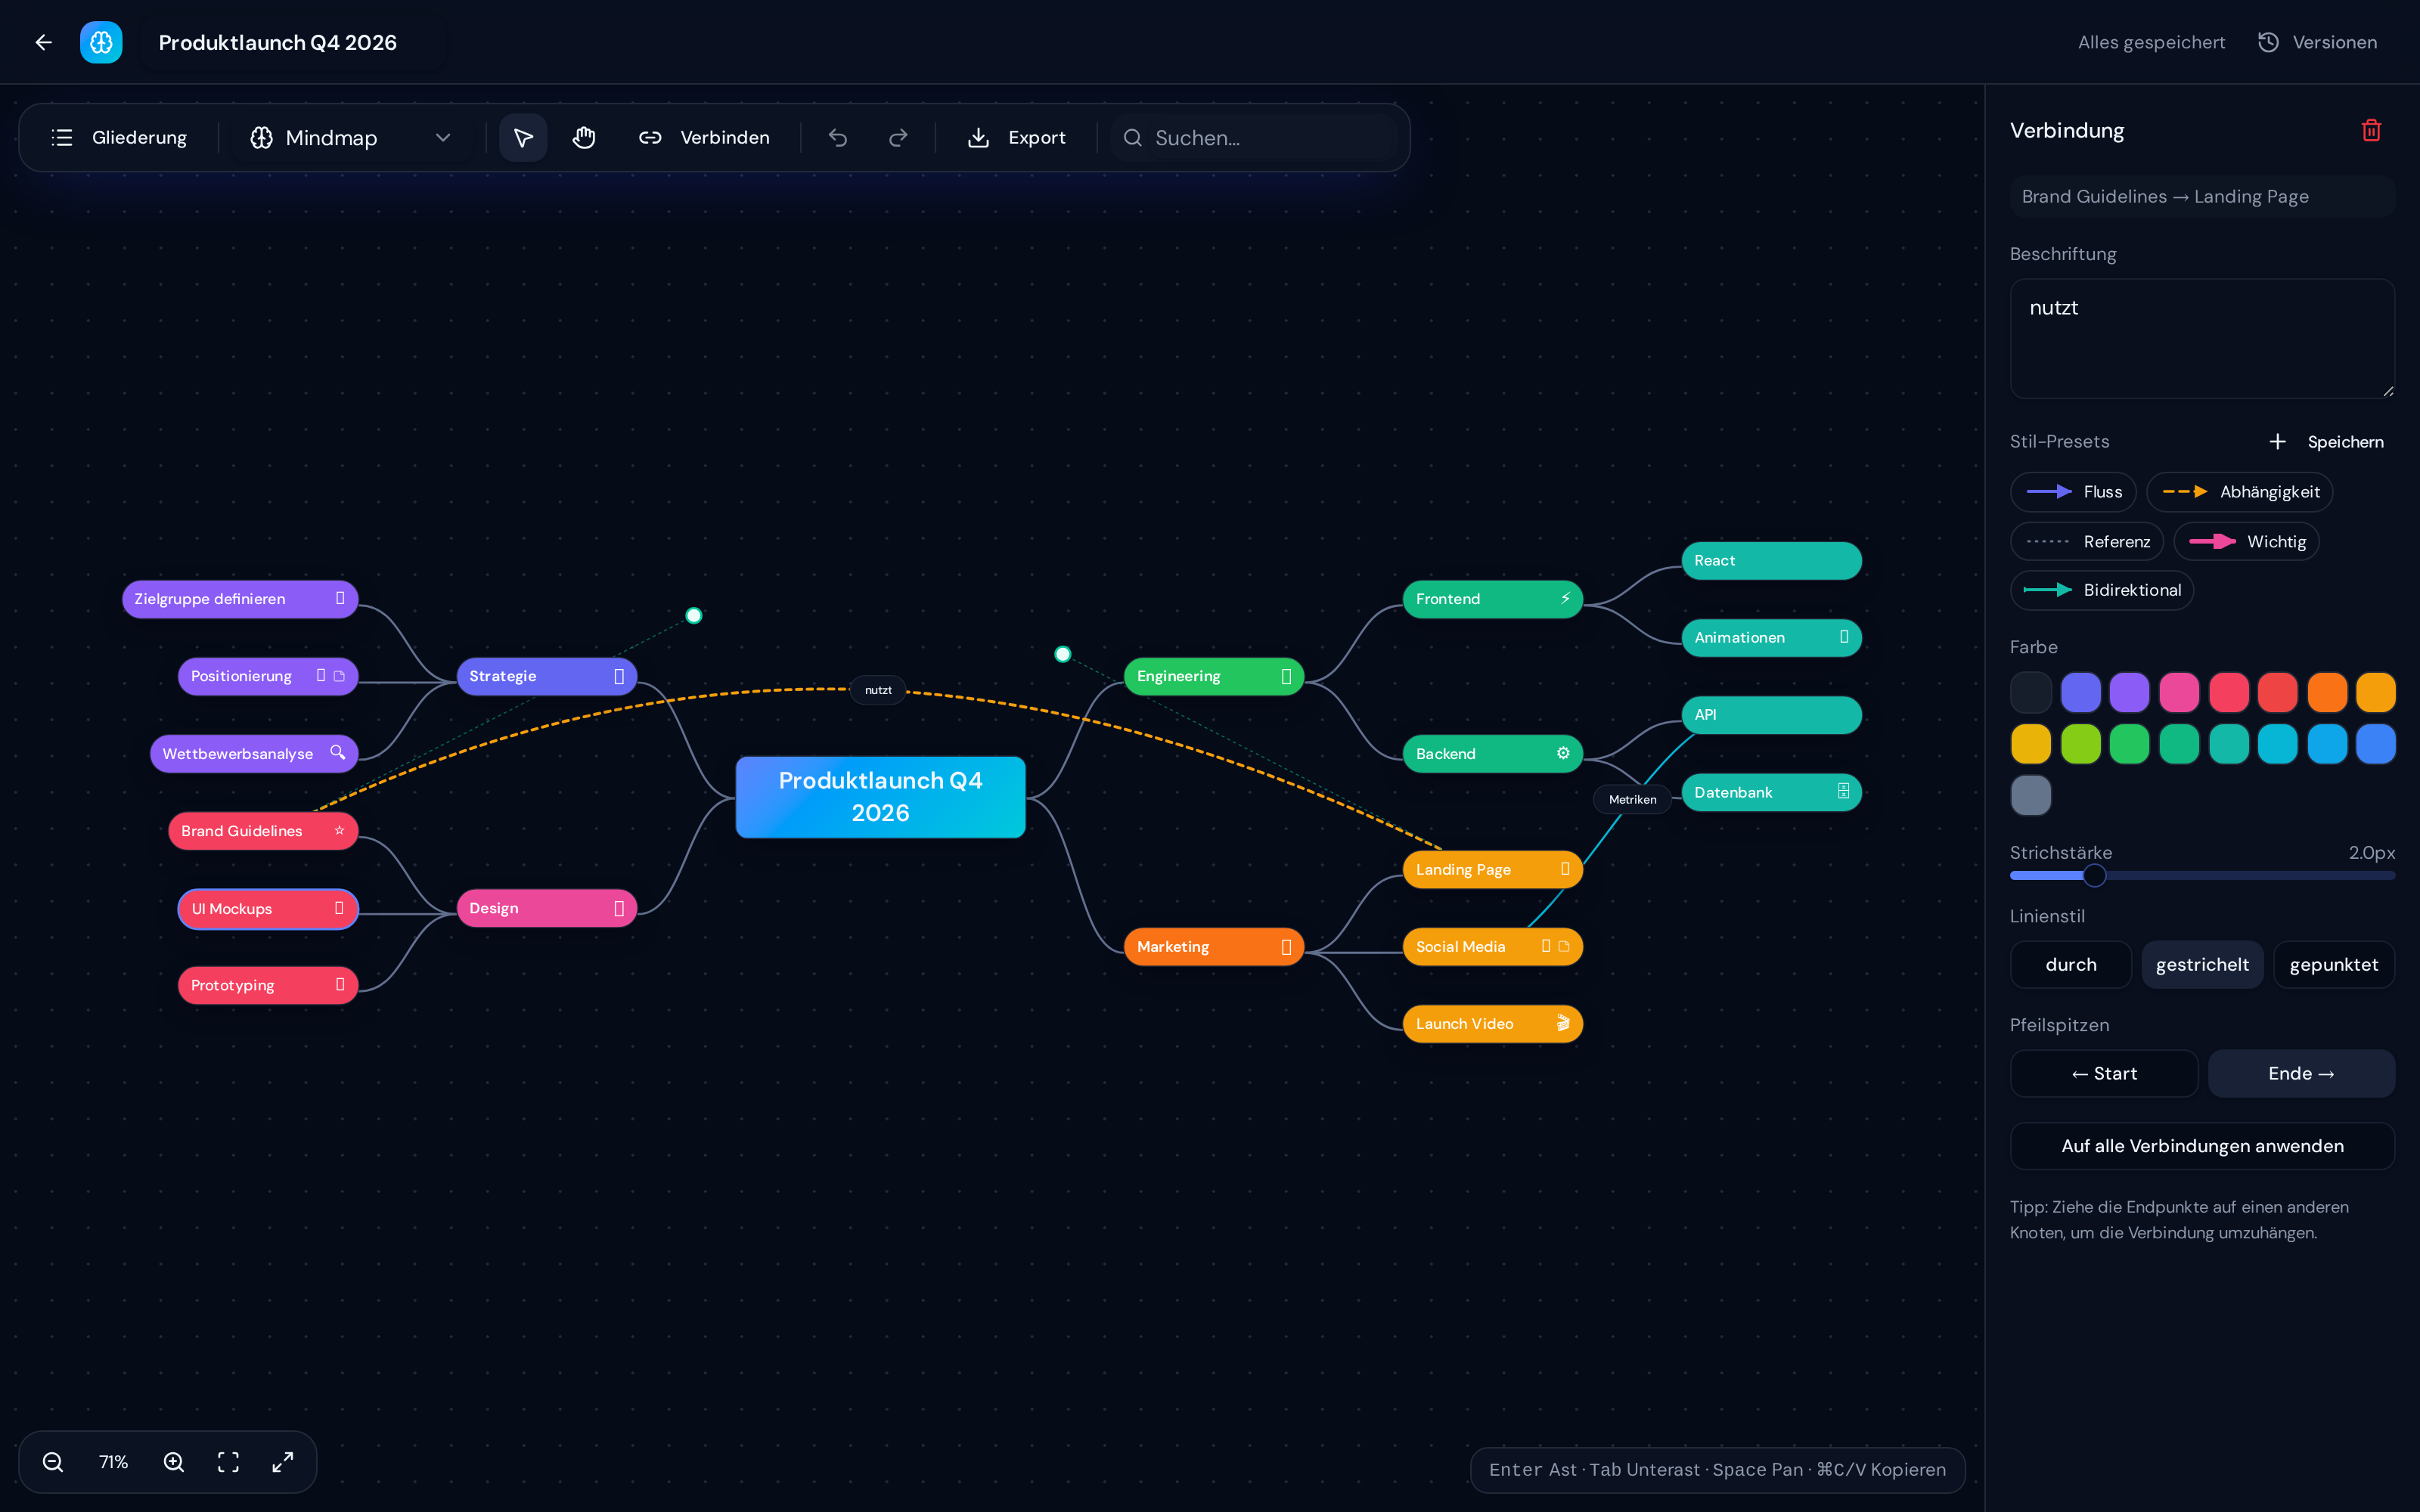Click the Beschriftung text area with nutzt
The height and width of the screenshot is (1512, 2420).
coord(2202,338)
